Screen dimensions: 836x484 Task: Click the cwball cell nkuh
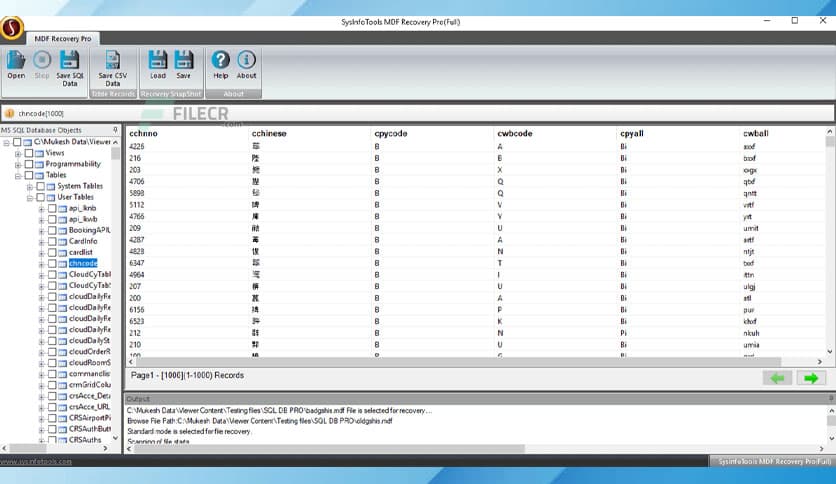pyautogui.click(x=751, y=333)
